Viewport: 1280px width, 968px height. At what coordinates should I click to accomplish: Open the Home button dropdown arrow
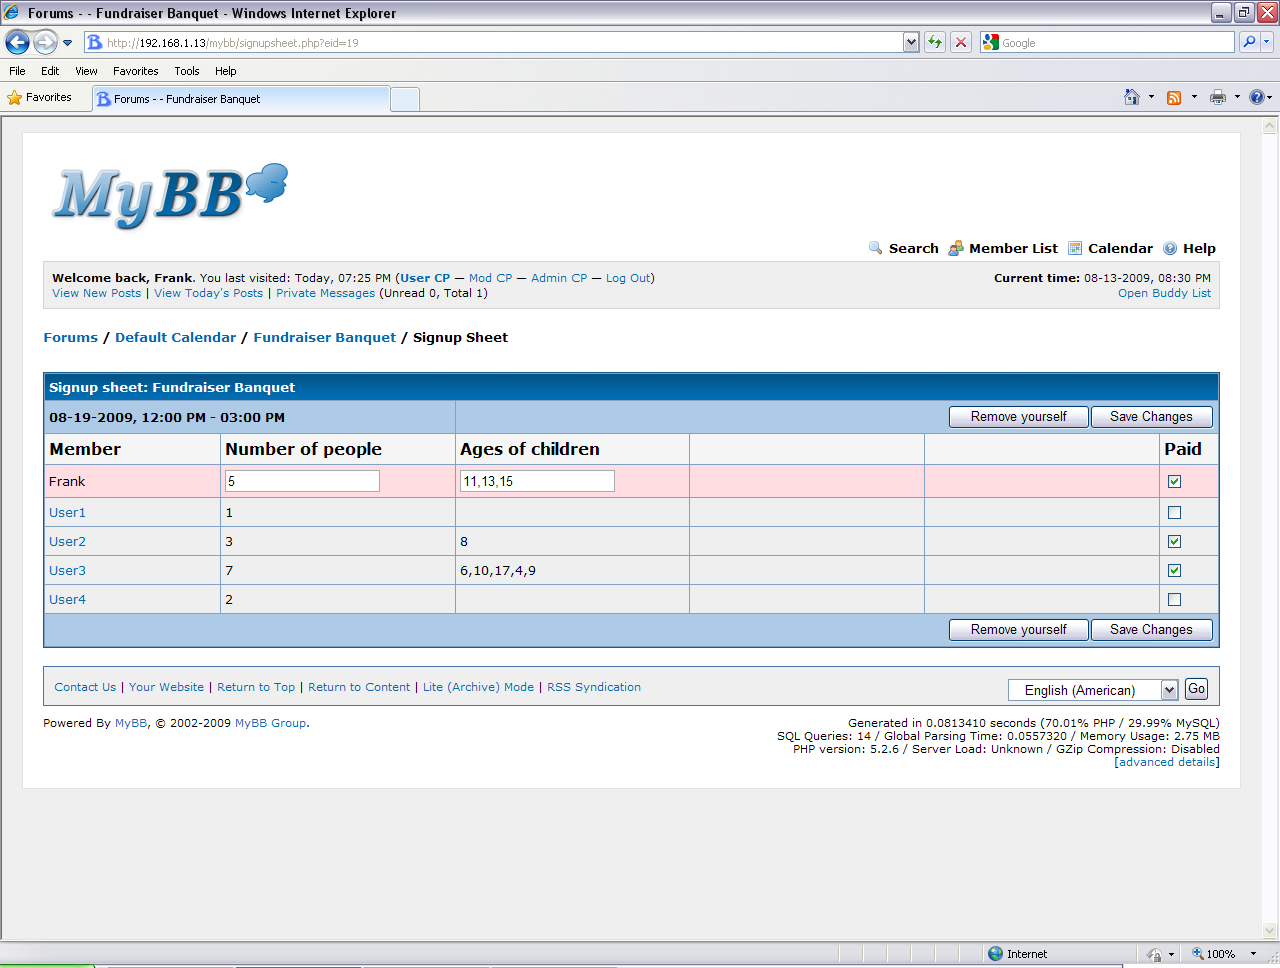pos(1151,97)
